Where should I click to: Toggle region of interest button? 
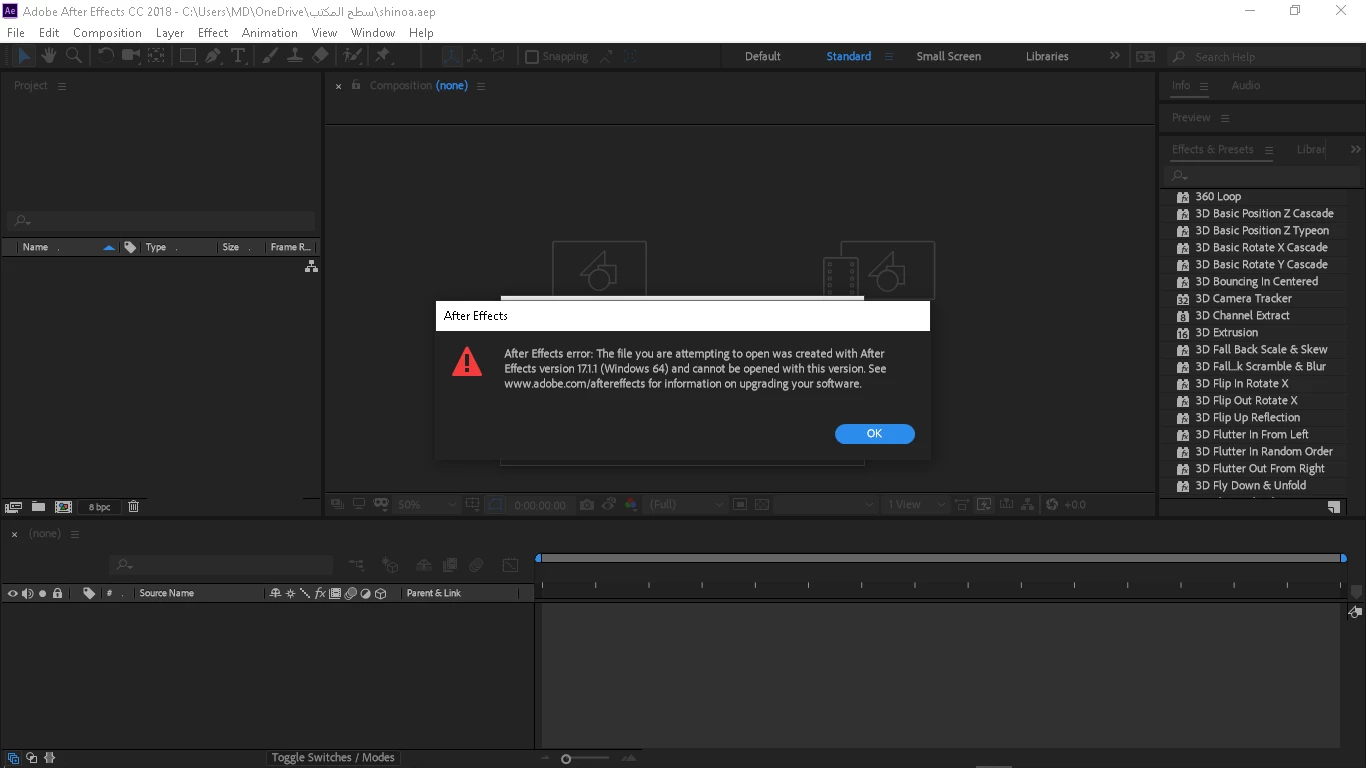(x=740, y=505)
